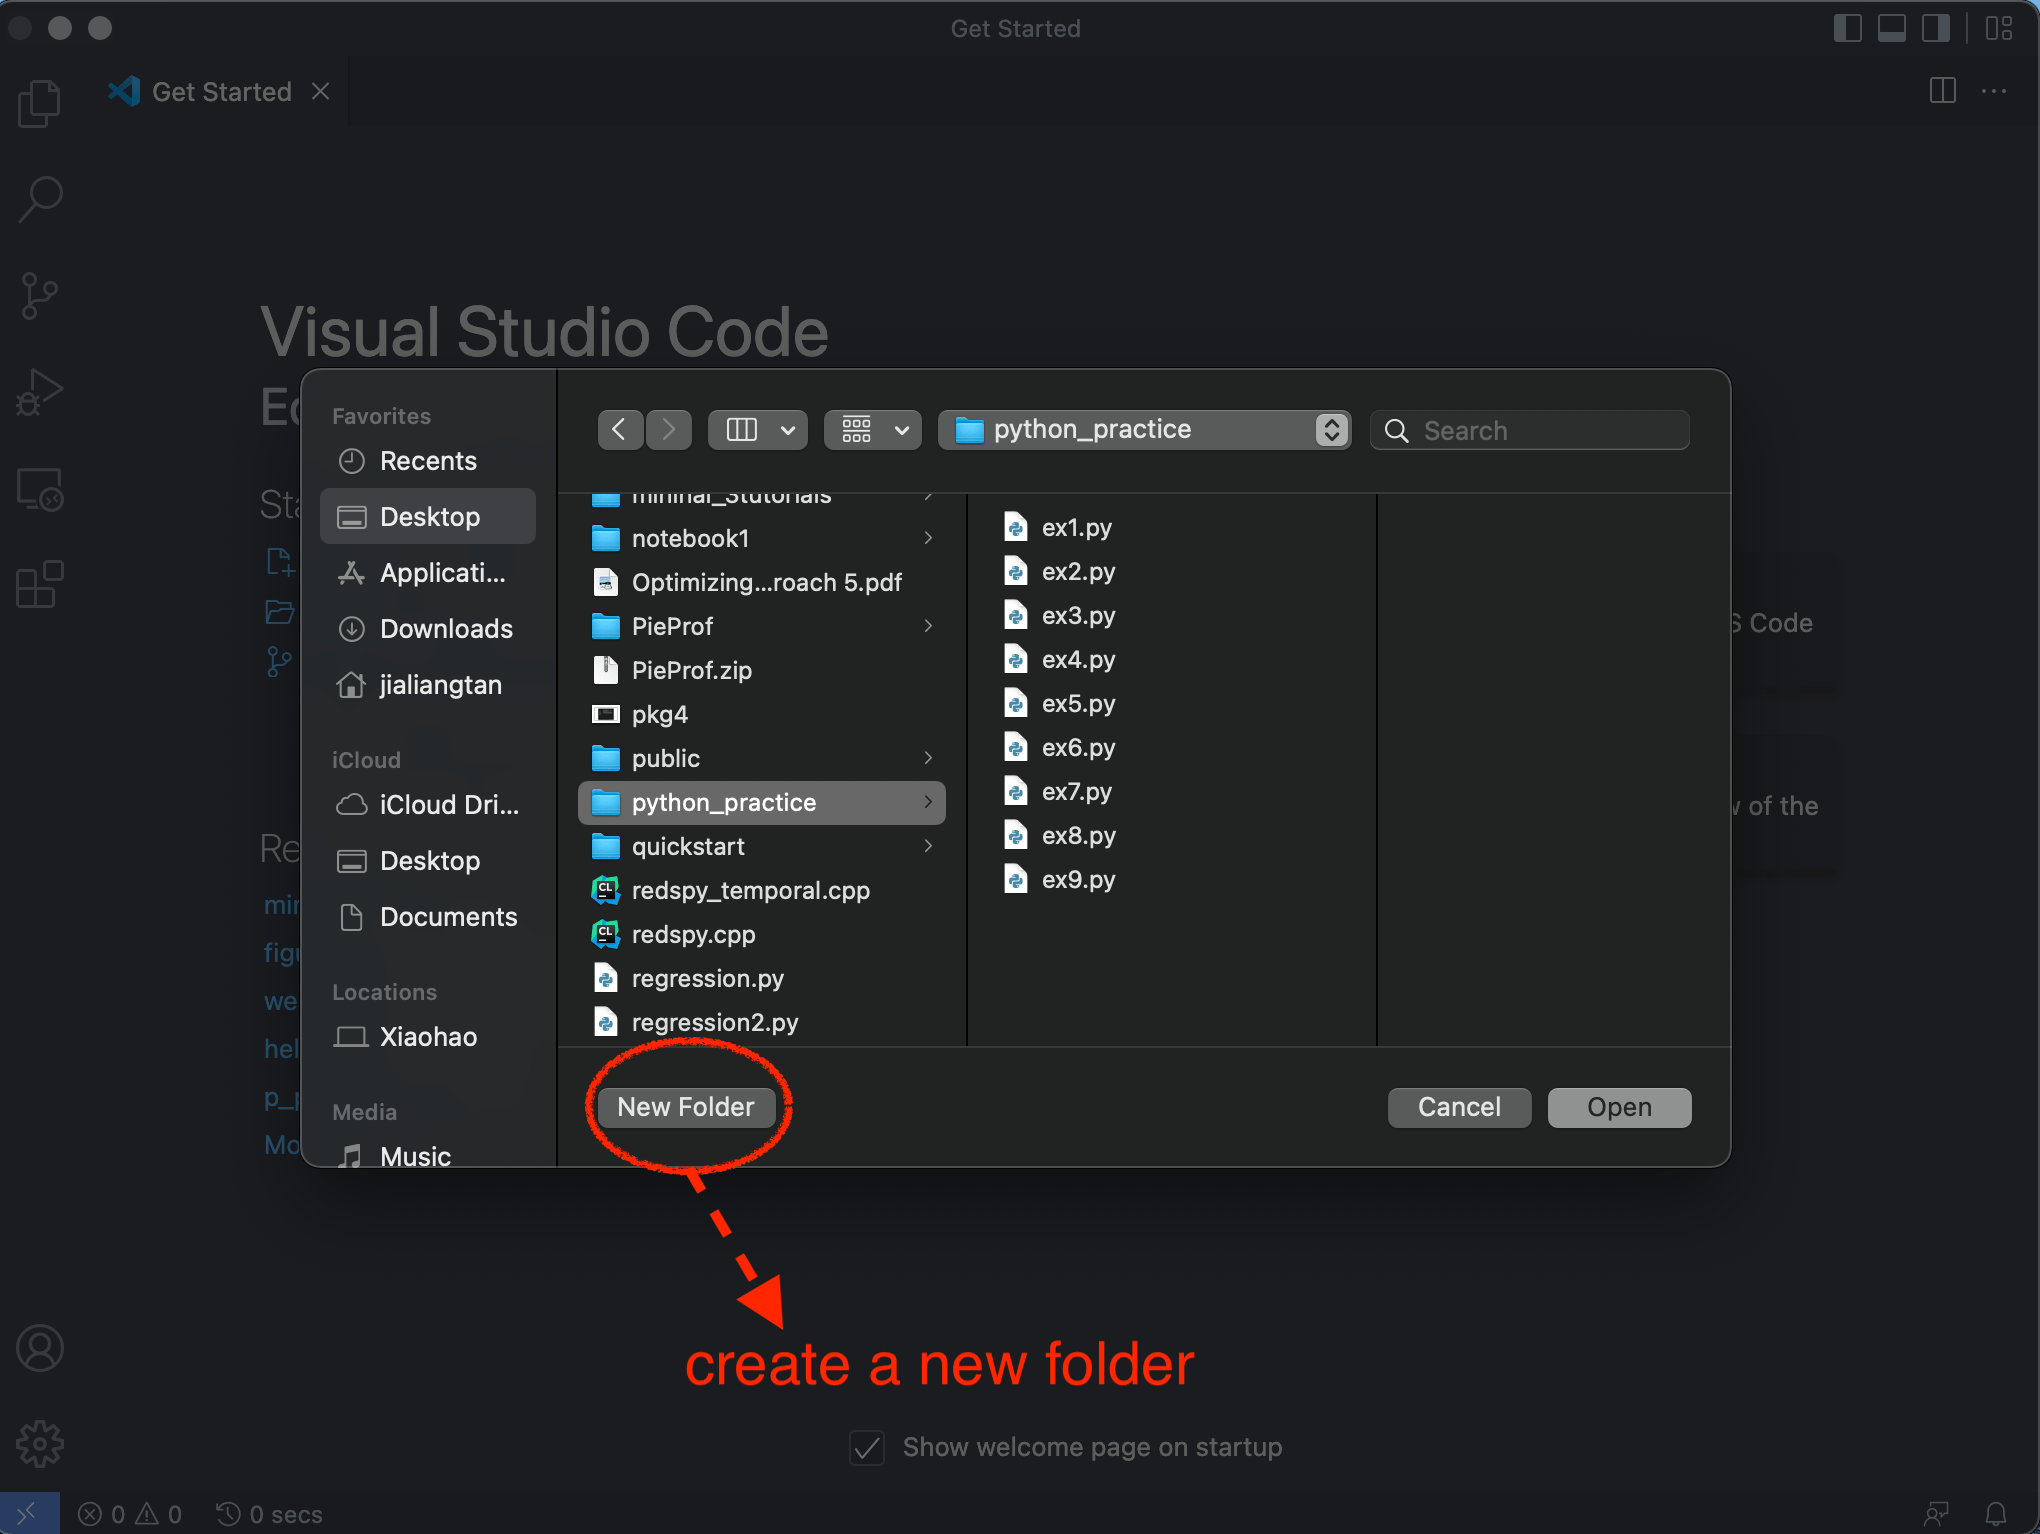Screen dimensions: 2040x1534
Task: Open the Run and Debug panel
Action: click(x=39, y=391)
